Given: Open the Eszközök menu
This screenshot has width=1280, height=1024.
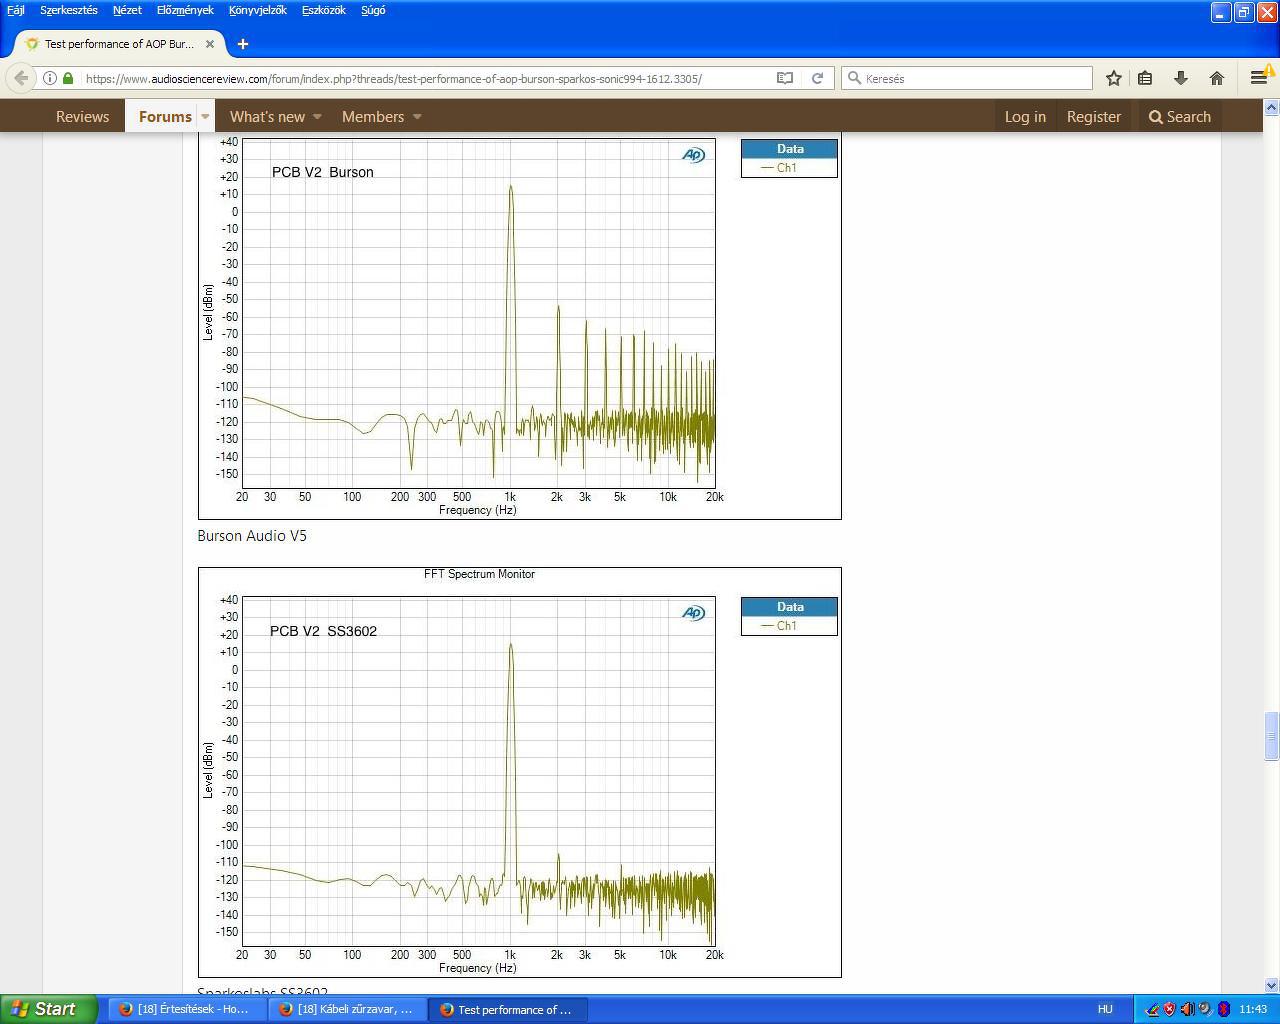Looking at the screenshot, I should 324,10.
